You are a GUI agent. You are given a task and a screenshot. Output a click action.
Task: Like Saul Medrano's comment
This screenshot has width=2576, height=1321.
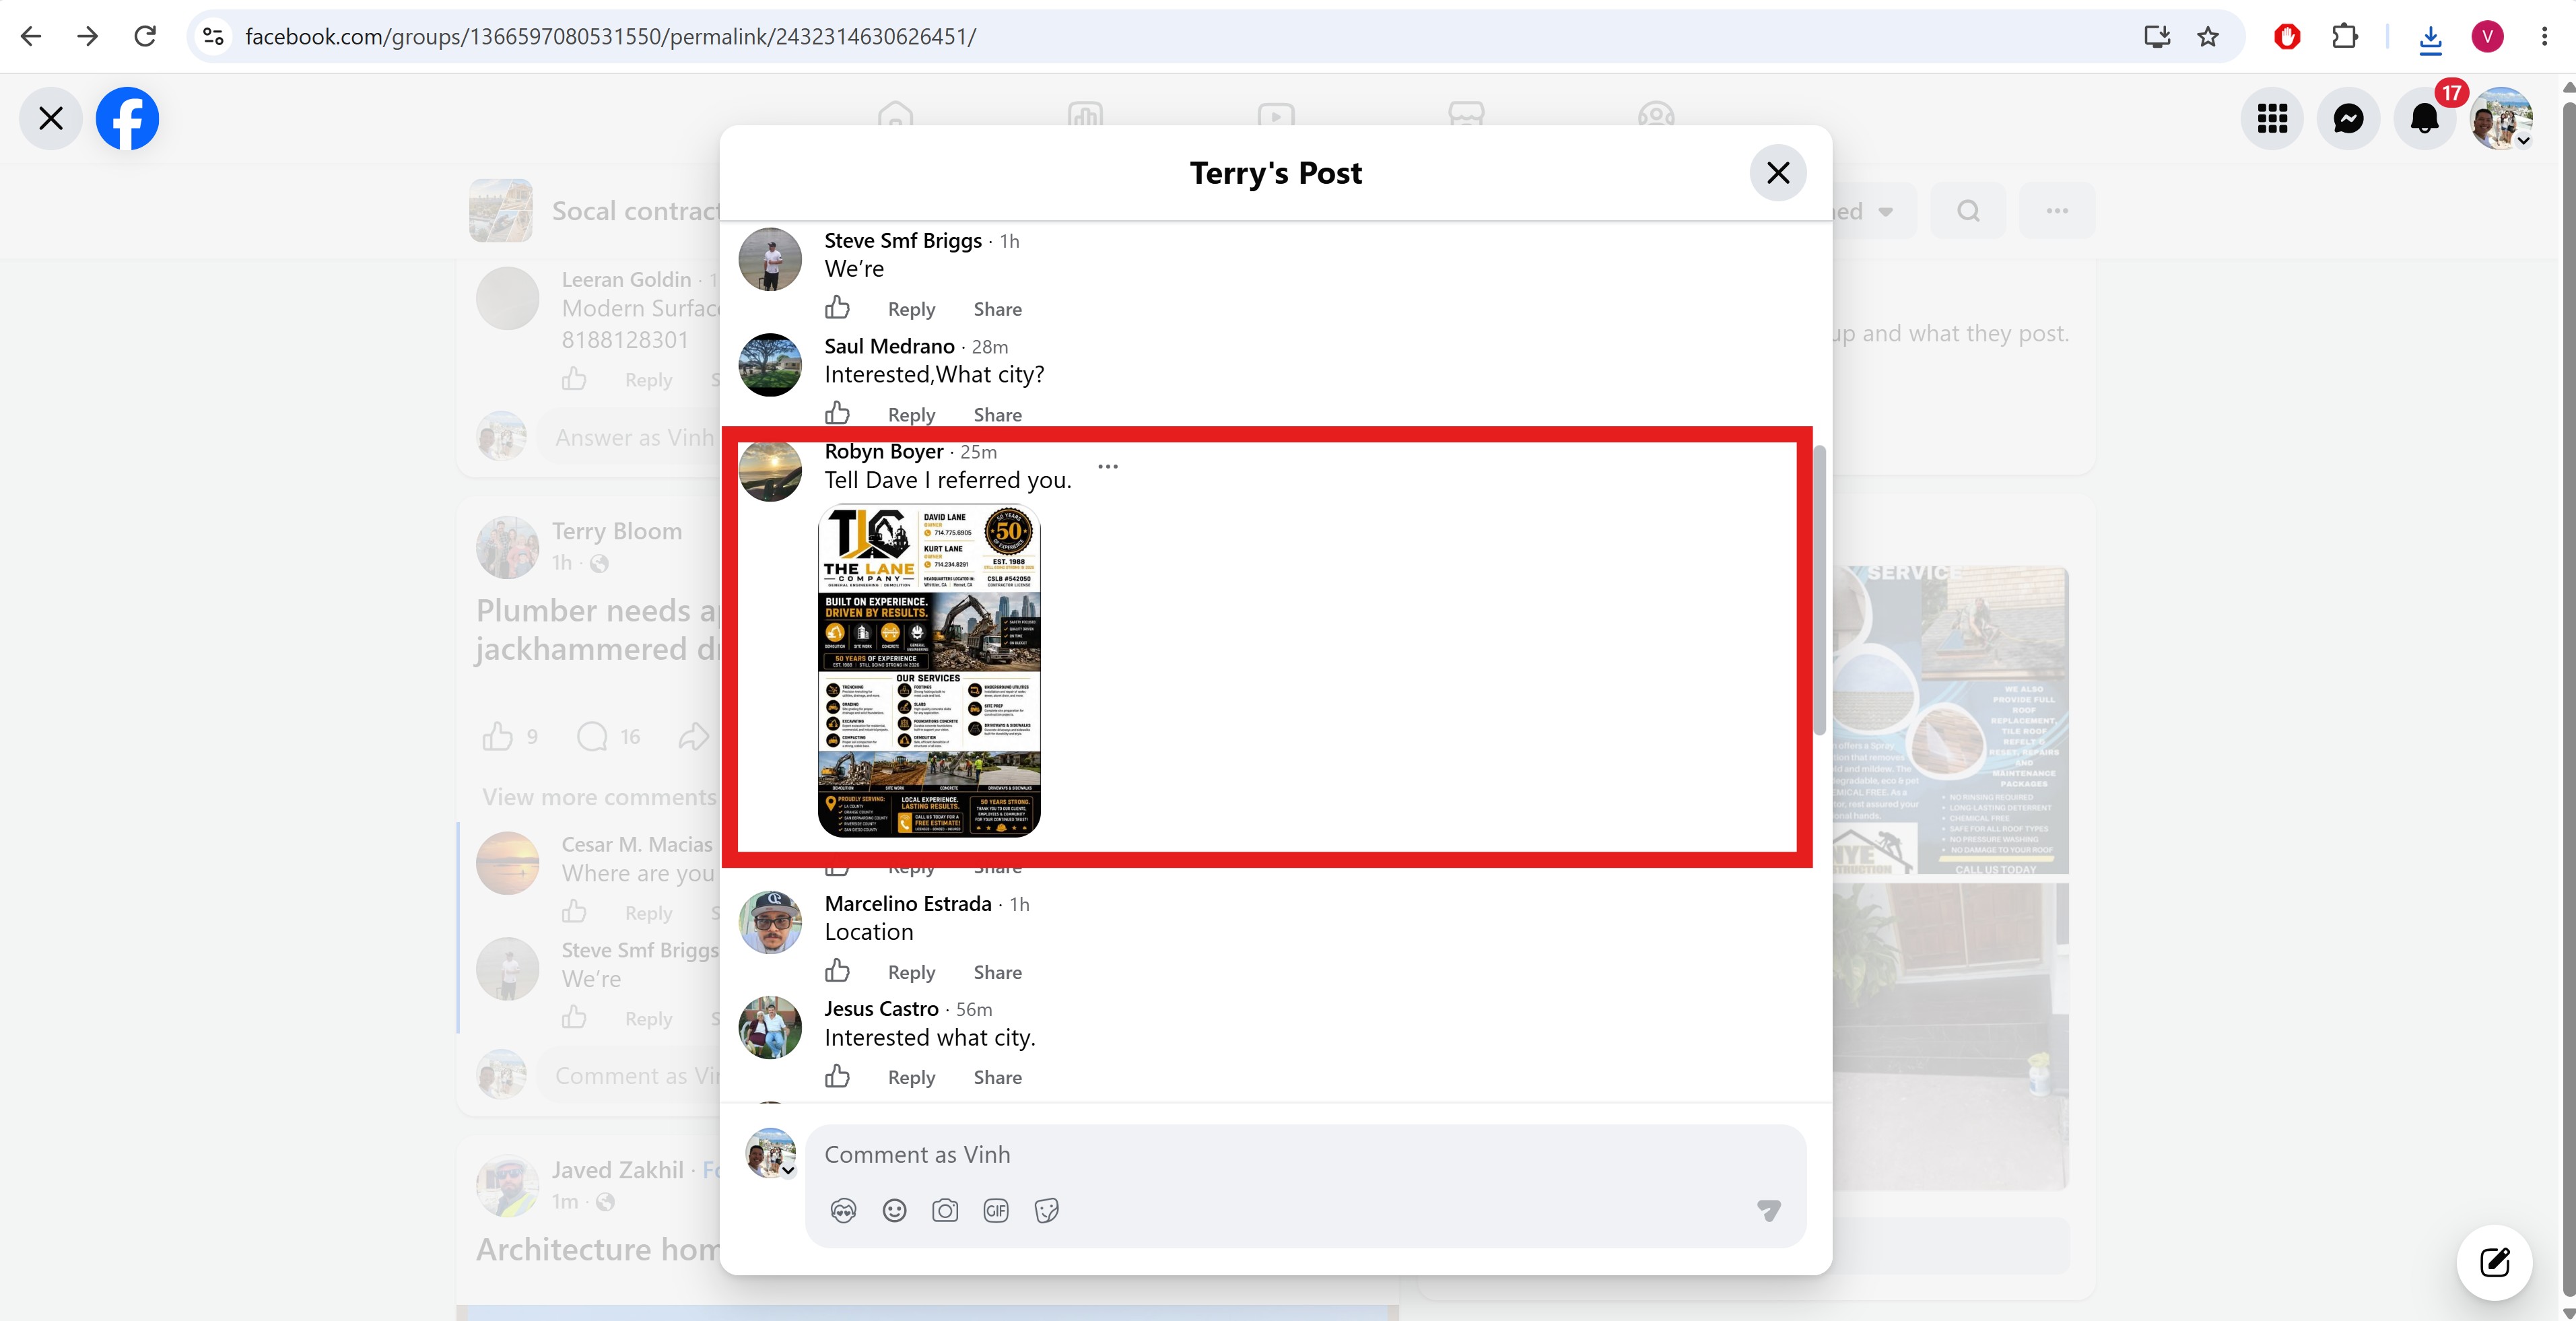[838, 413]
